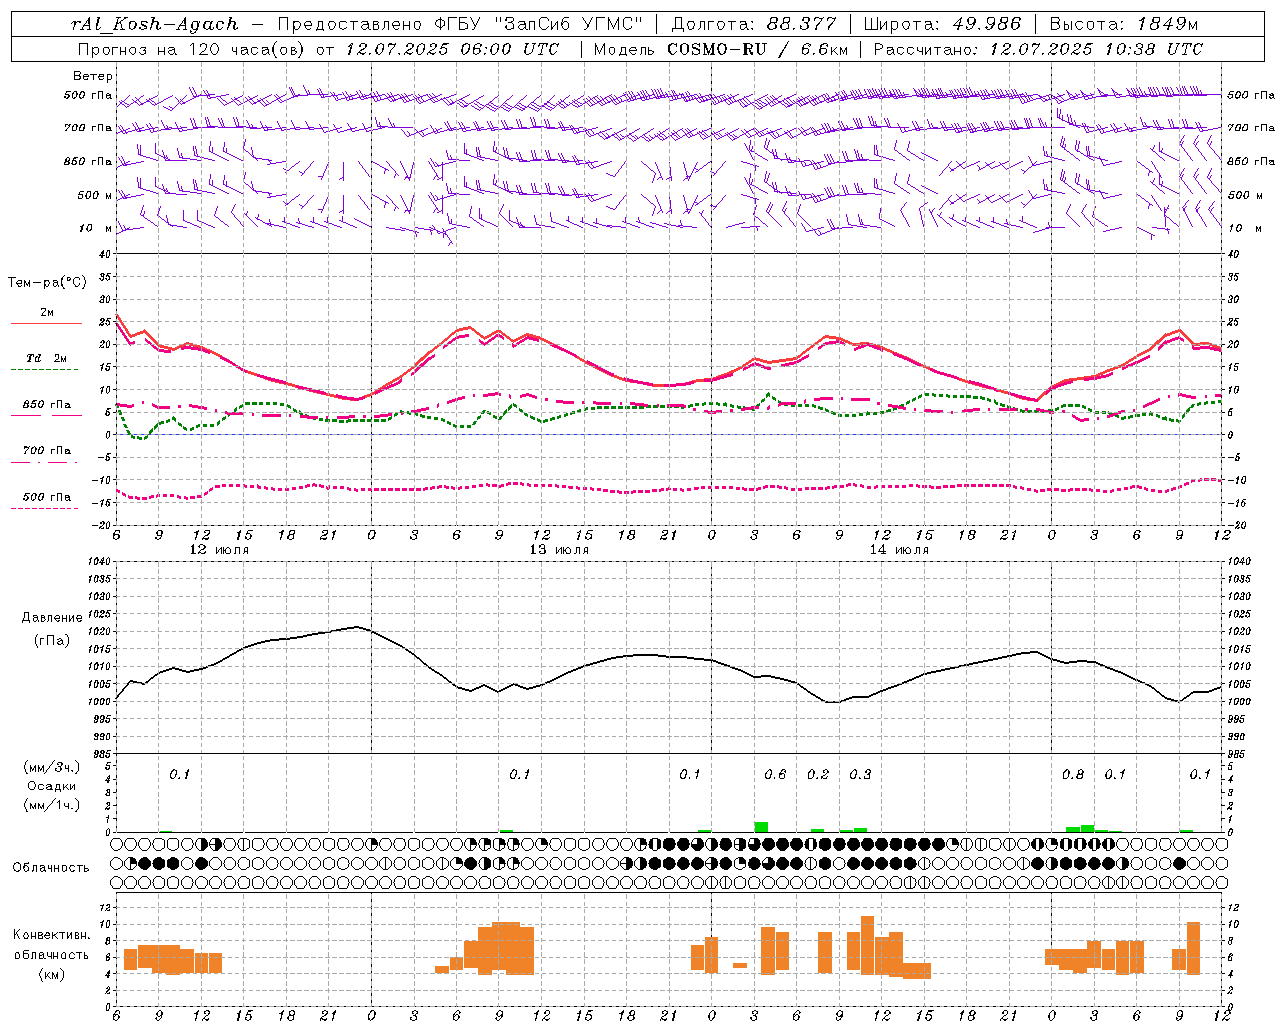Click the "Td 2м" dew point legend entry
The height and width of the screenshot is (1024, 1280).
[46, 358]
